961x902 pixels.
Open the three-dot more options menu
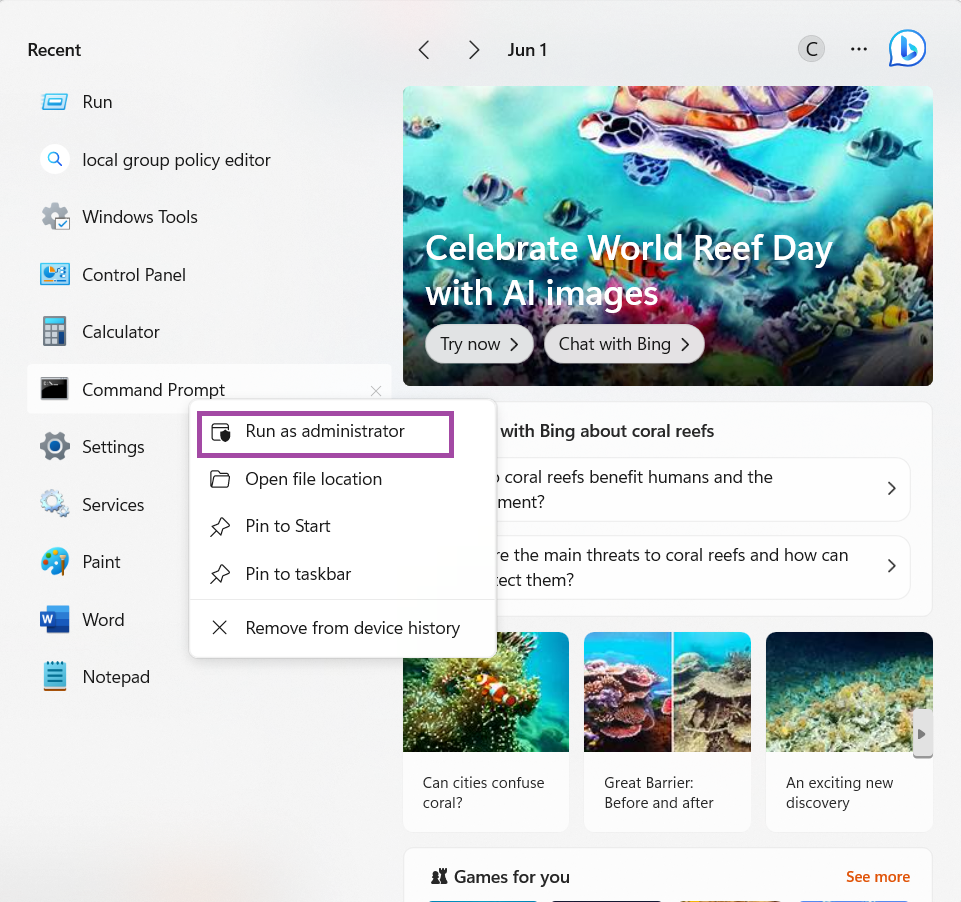(x=858, y=49)
